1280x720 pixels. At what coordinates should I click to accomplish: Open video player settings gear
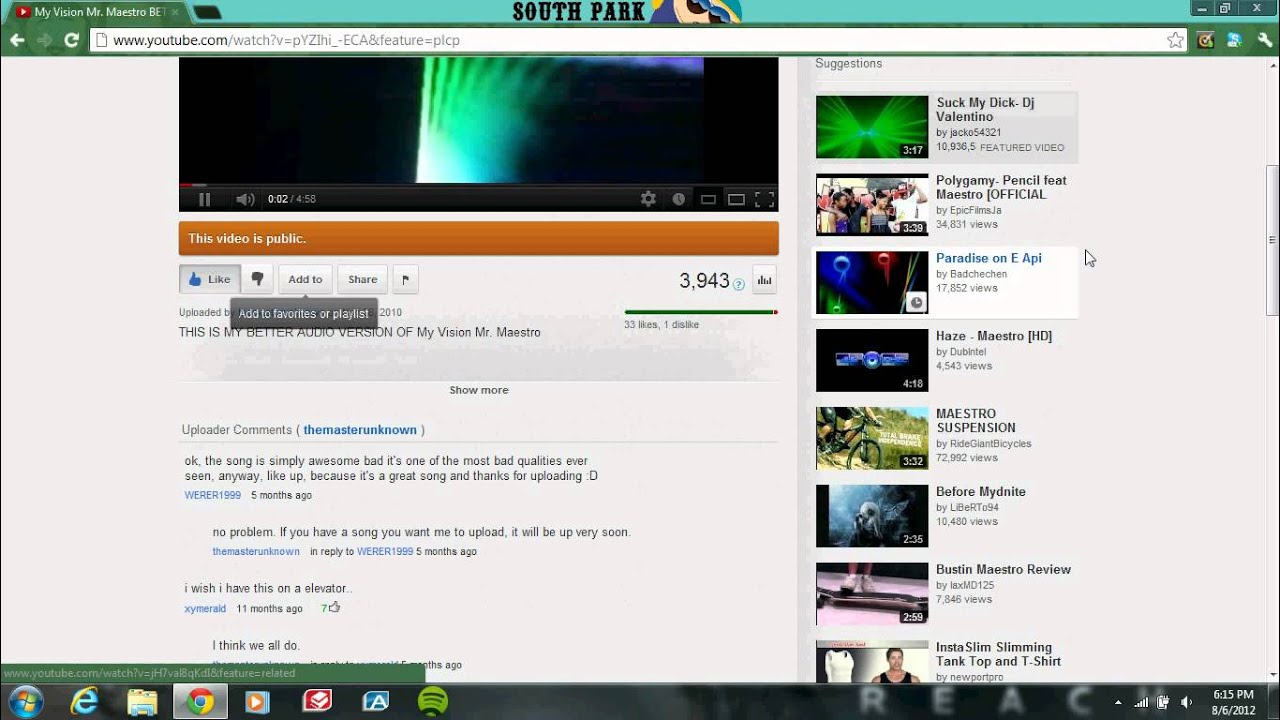(x=648, y=199)
